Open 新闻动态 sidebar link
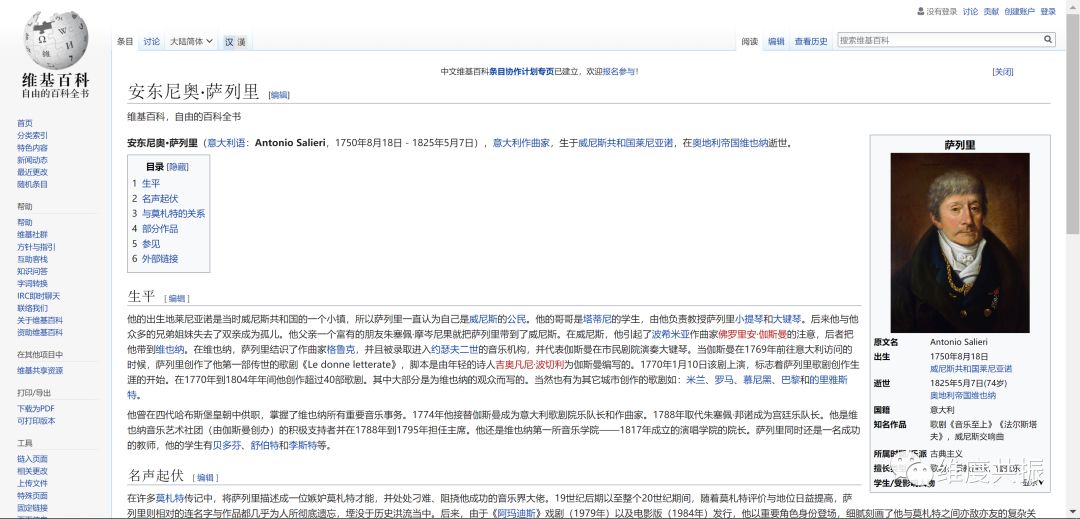 (32, 160)
